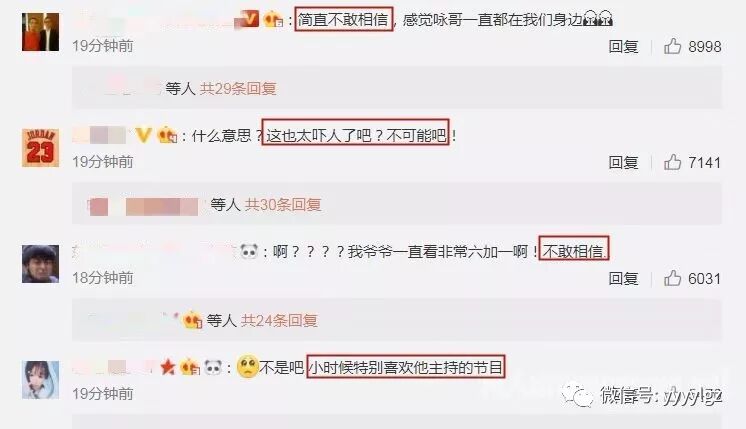Click the crown membership icon in first comment
746x429 pixels.
click(x=273, y=19)
